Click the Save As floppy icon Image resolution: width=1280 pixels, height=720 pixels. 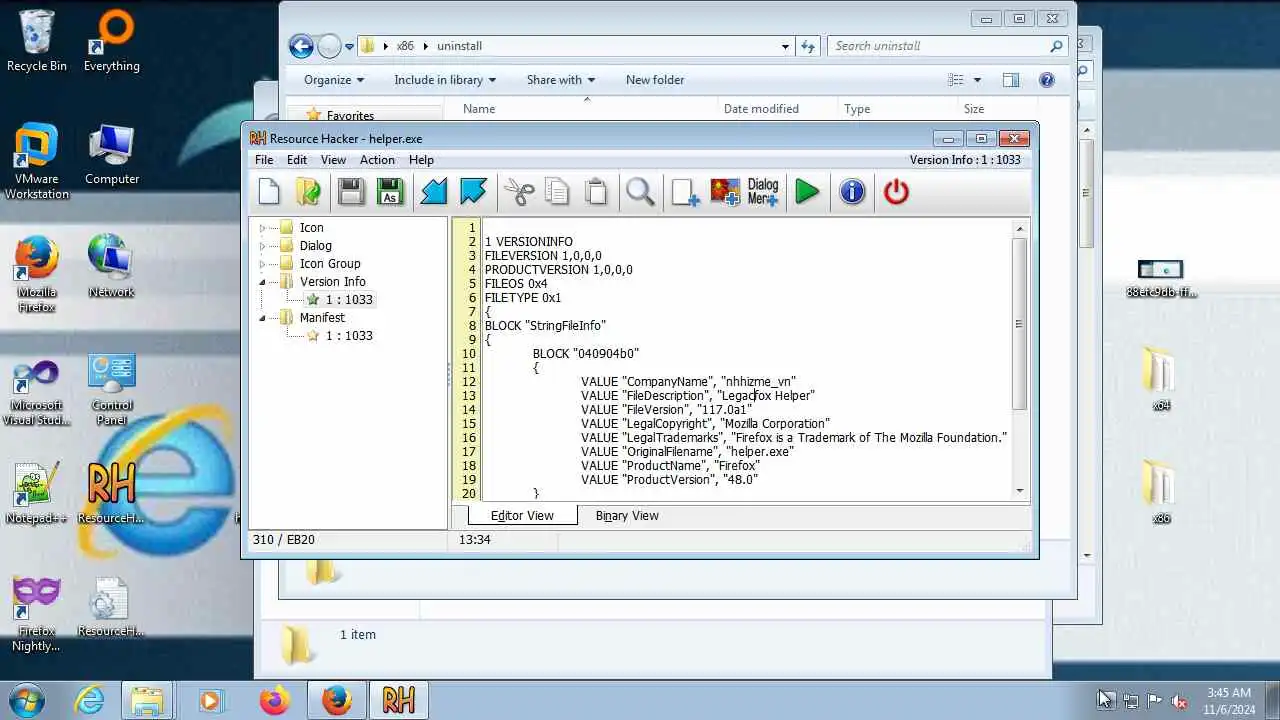390,191
